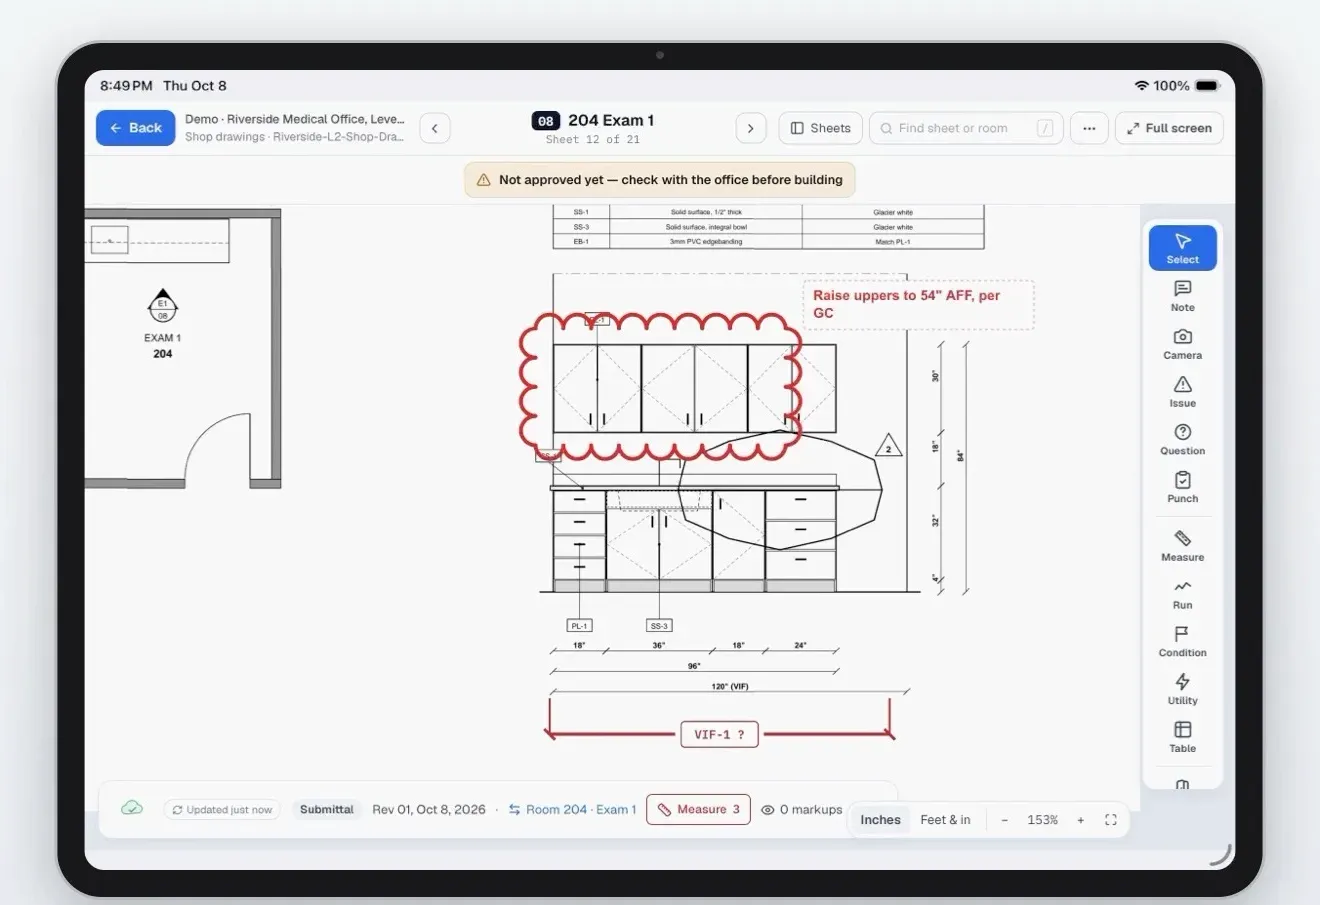Click the 153% zoom level

tap(1042, 820)
